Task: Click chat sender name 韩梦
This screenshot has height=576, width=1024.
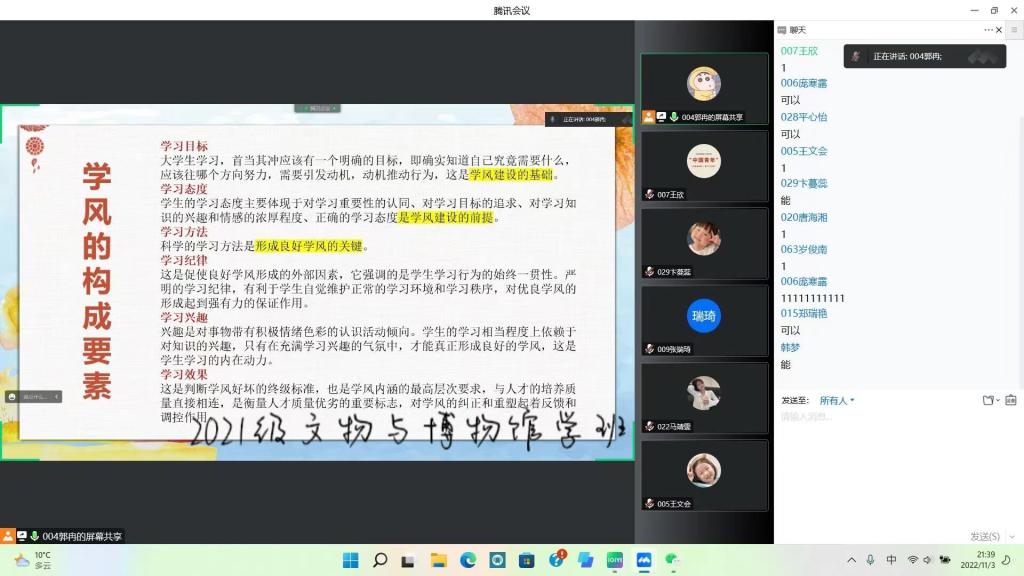Action: [790, 347]
